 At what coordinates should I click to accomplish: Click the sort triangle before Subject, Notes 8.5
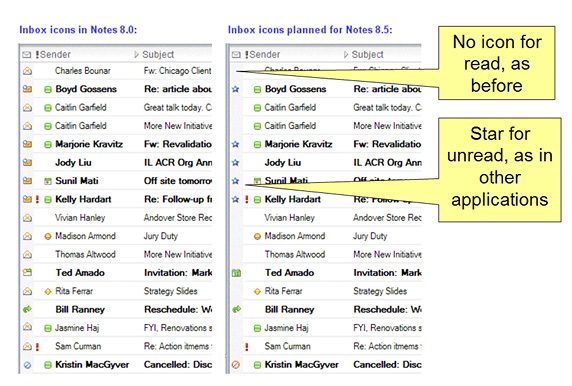click(345, 54)
